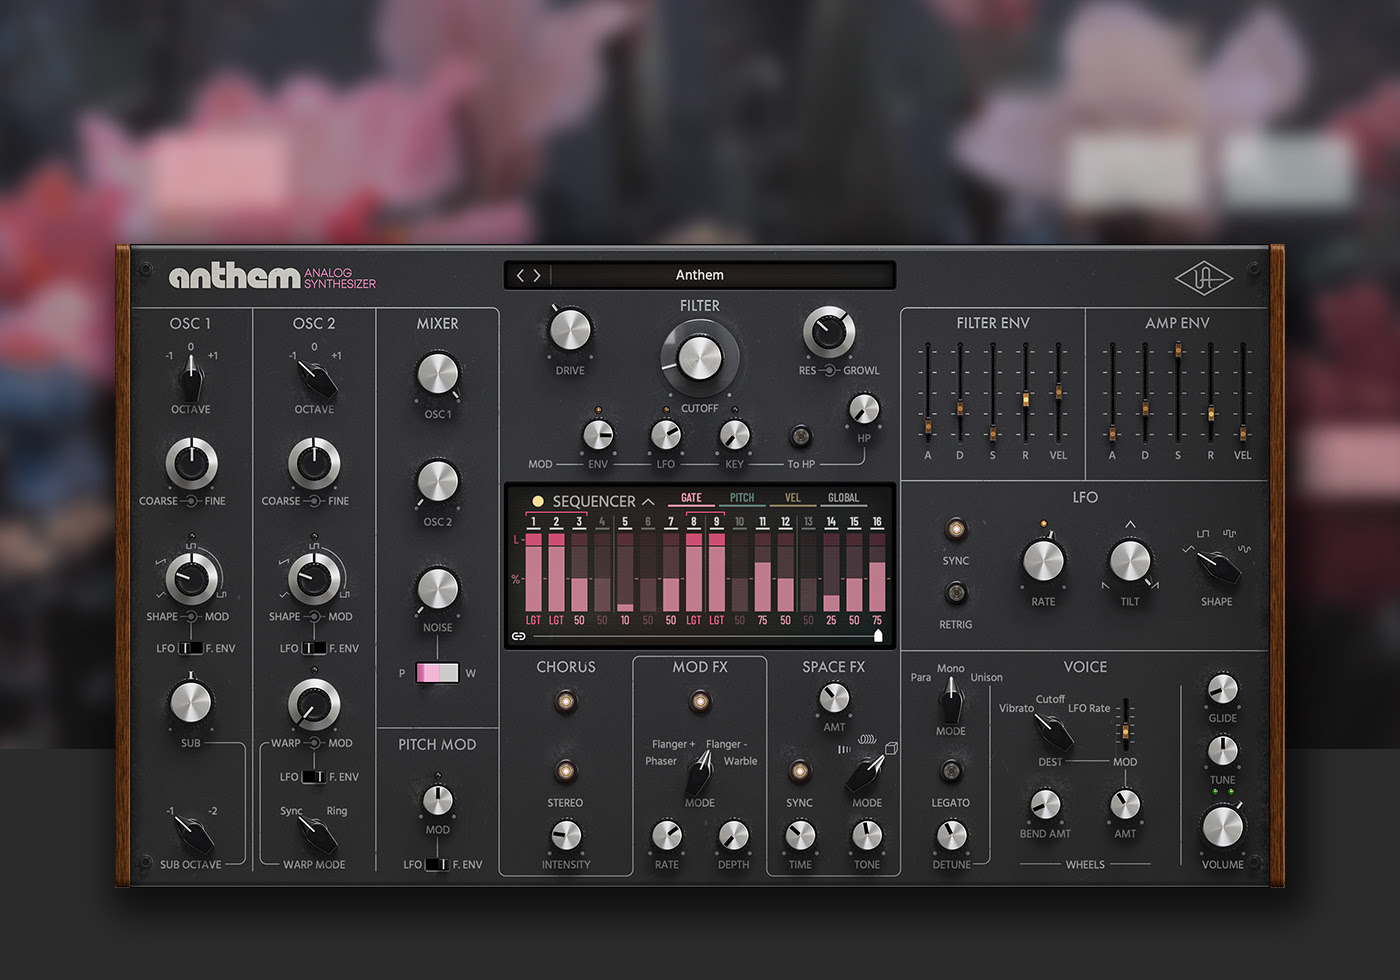Toggle OSC 1 LFO / F. ENV switch

tap(190, 648)
